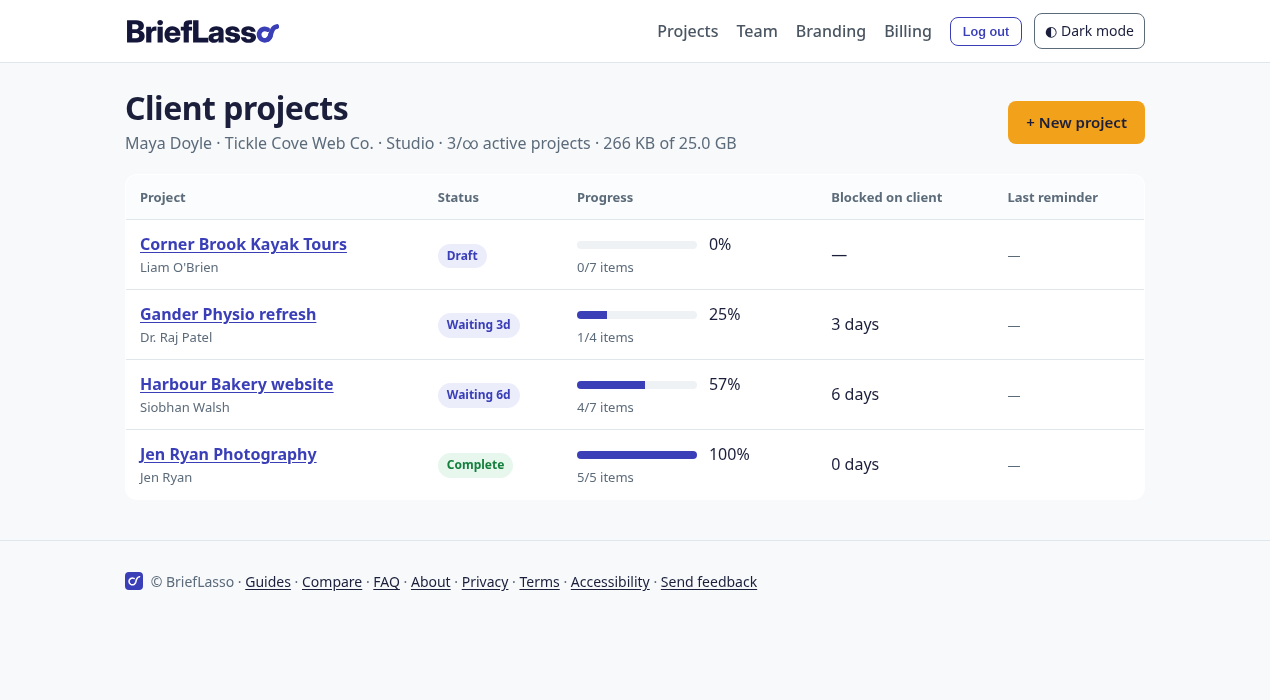Open the Projects nav item
This screenshot has width=1270, height=700.
click(688, 31)
